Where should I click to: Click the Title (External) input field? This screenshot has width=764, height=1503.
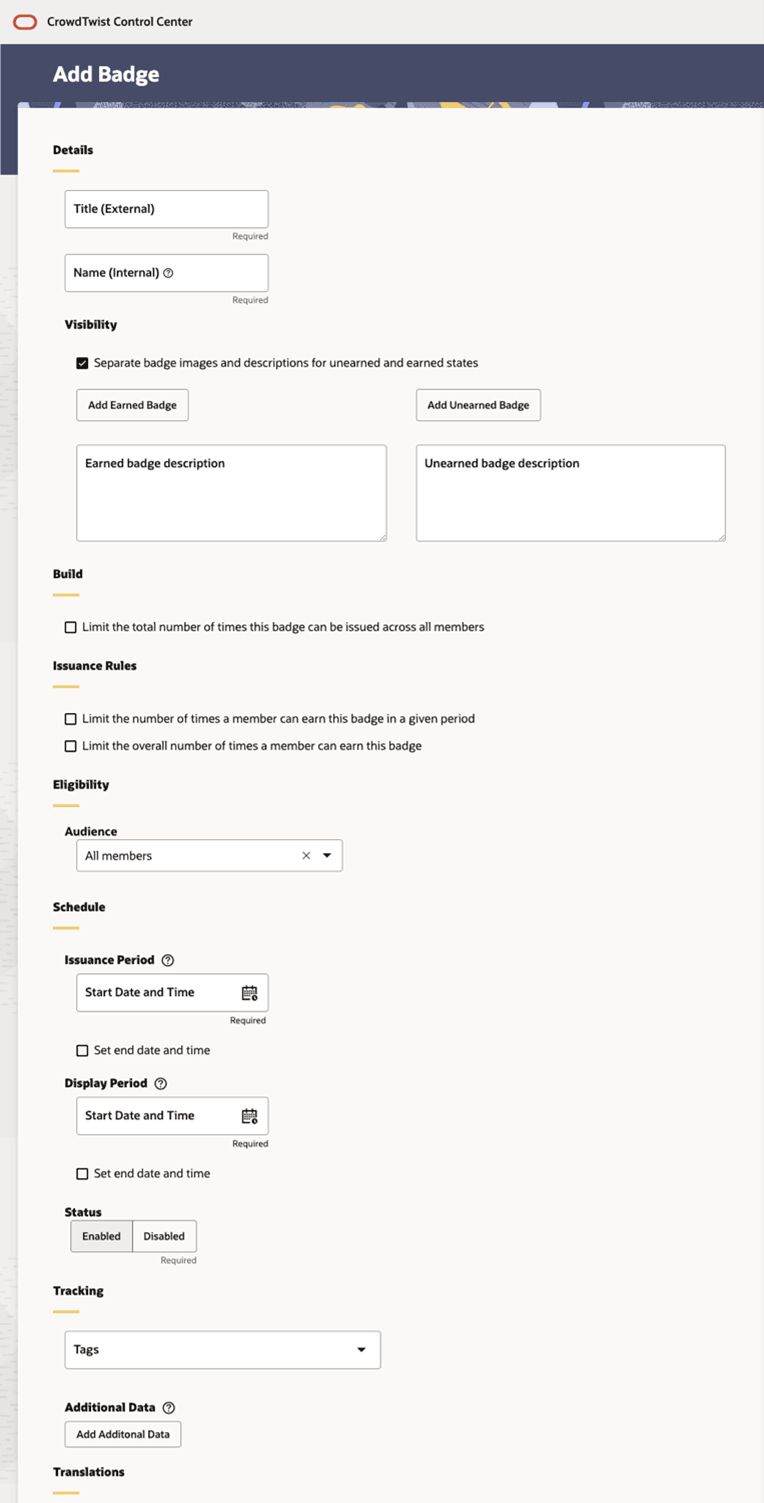click(167, 209)
